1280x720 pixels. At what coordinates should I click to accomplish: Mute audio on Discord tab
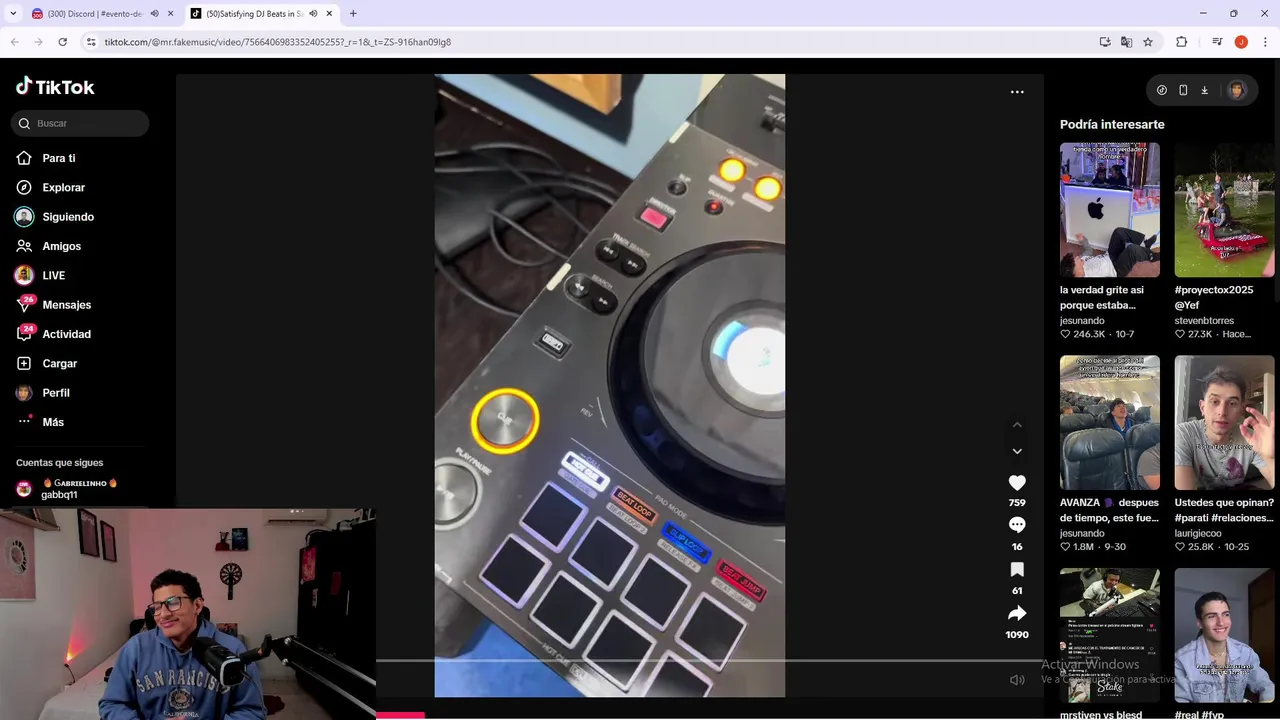coord(154,14)
